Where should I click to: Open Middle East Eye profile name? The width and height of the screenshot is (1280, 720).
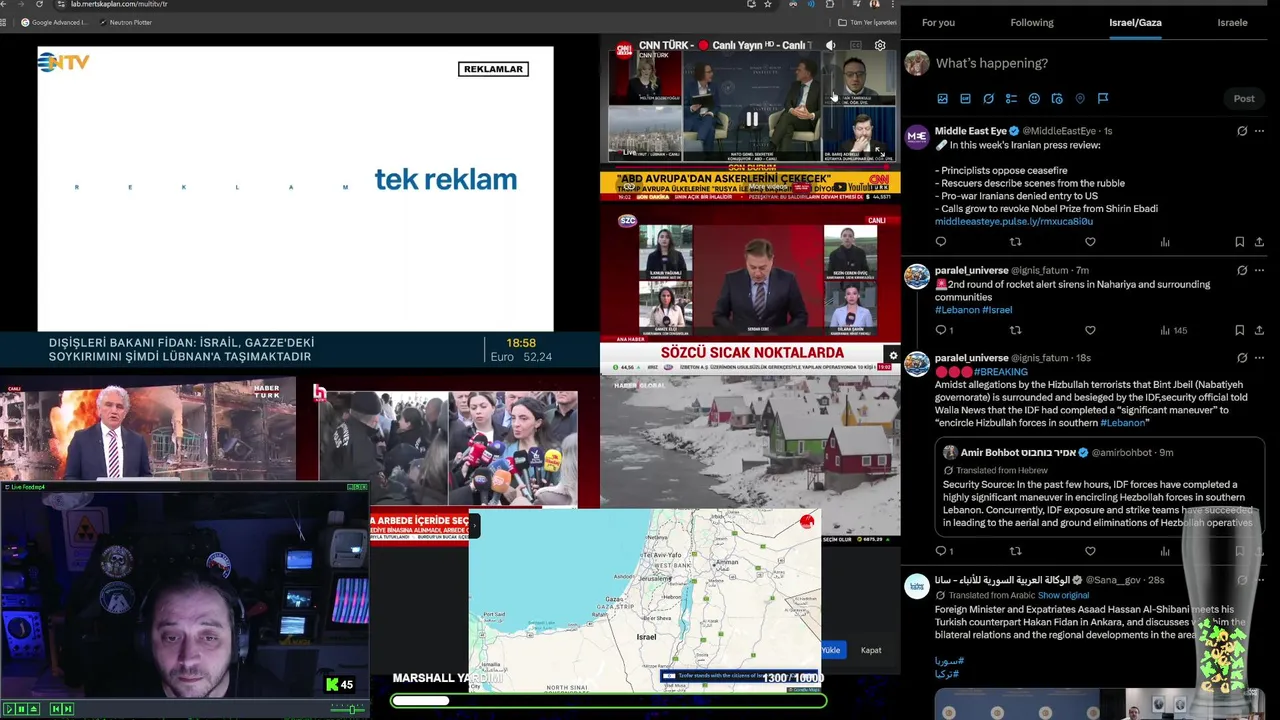click(x=970, y=131)
